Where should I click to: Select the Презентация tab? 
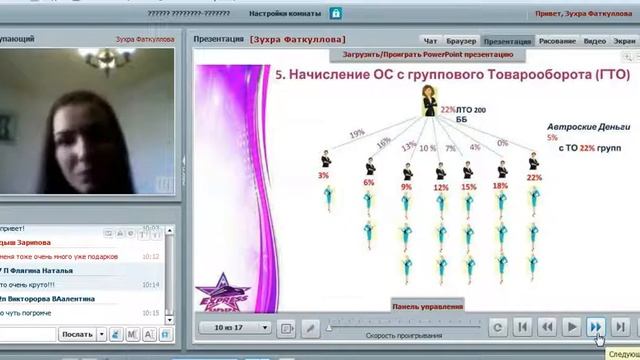507,41
